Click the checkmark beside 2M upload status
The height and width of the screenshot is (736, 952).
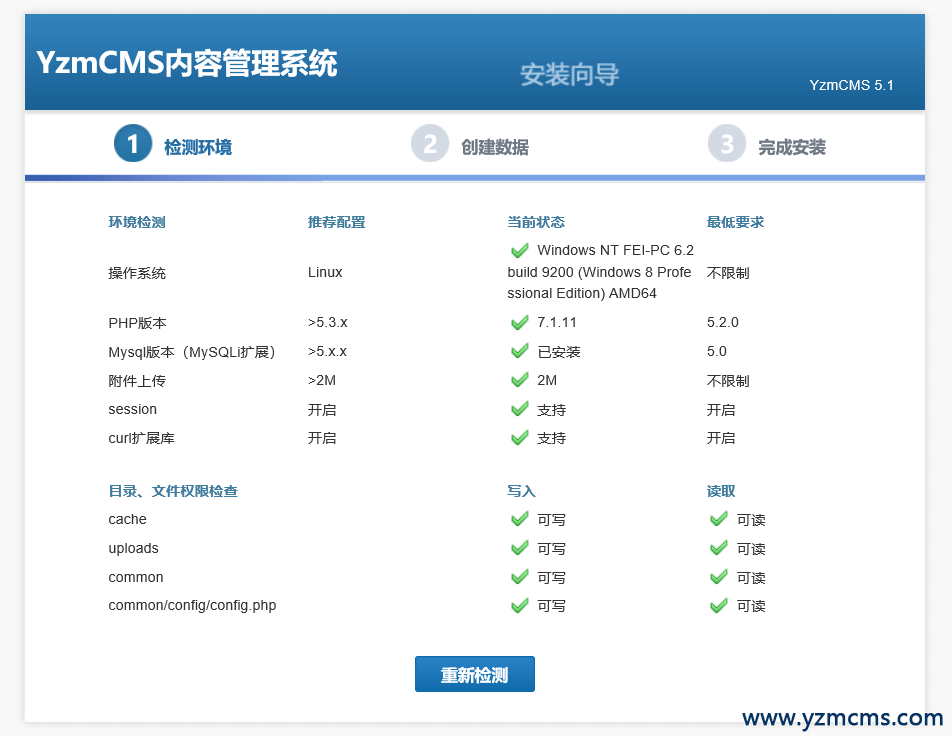(520, 380)
